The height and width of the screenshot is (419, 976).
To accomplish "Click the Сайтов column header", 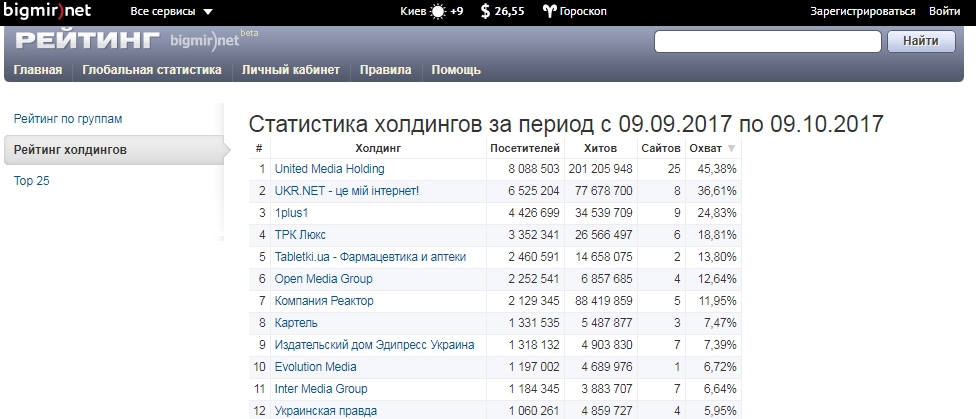I will tap(661, 148).
